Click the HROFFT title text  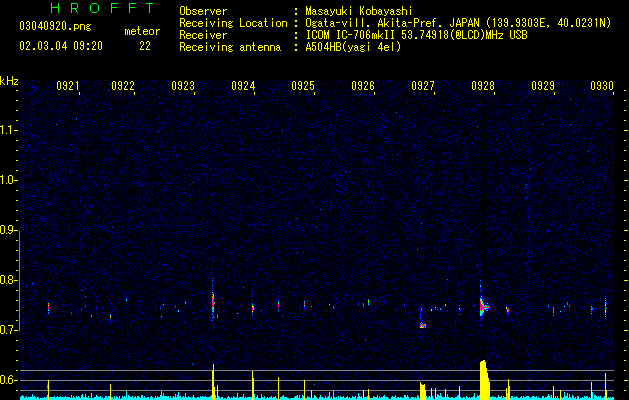(x=102, y=8)
